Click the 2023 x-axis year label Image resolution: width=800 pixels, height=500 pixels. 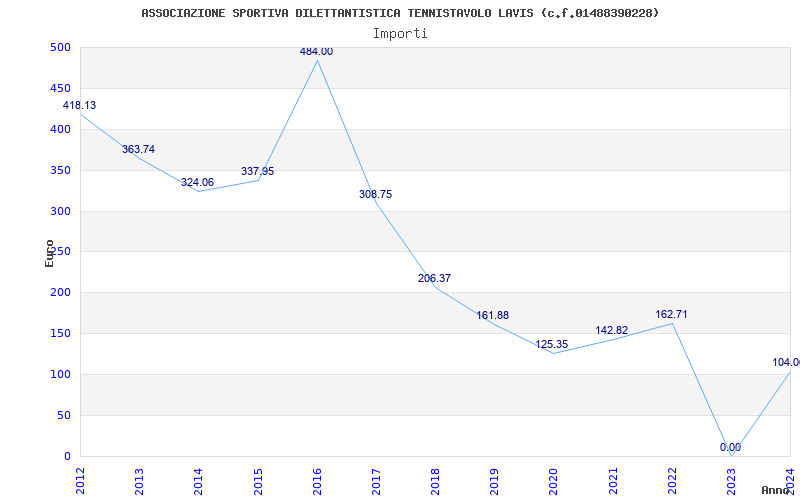coord(731,481)
